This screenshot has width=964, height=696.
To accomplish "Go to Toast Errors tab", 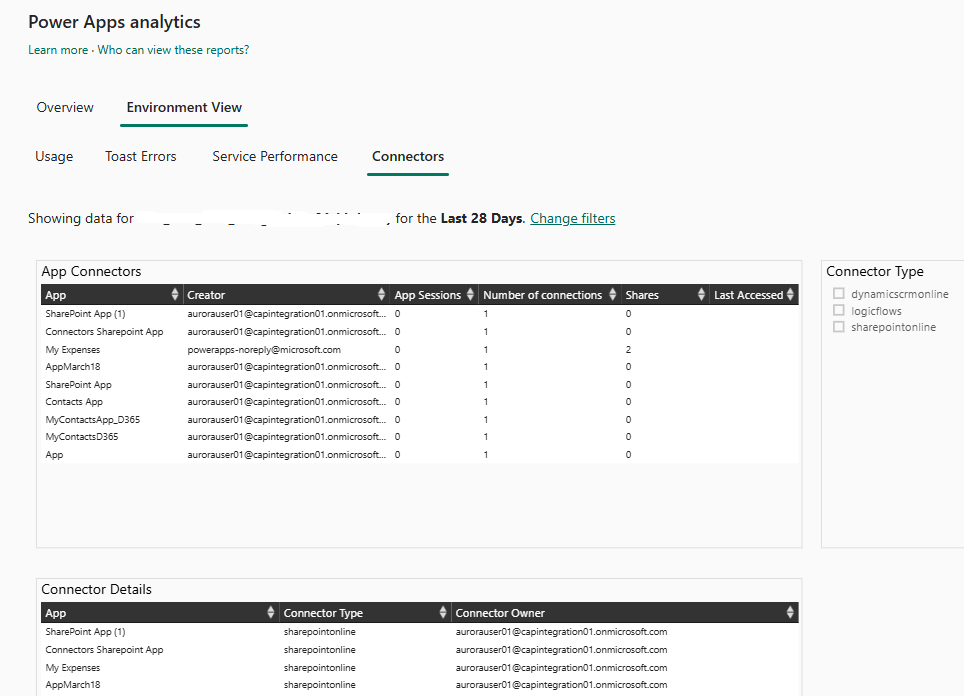I will (x=141, y=157).
